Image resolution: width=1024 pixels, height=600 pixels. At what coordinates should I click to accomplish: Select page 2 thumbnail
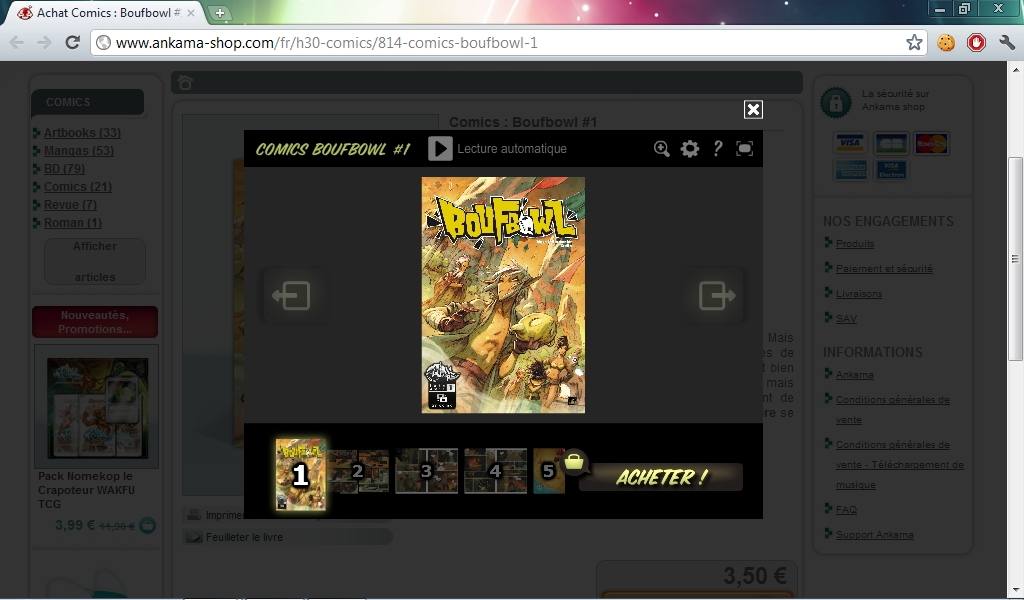point(359,471)
